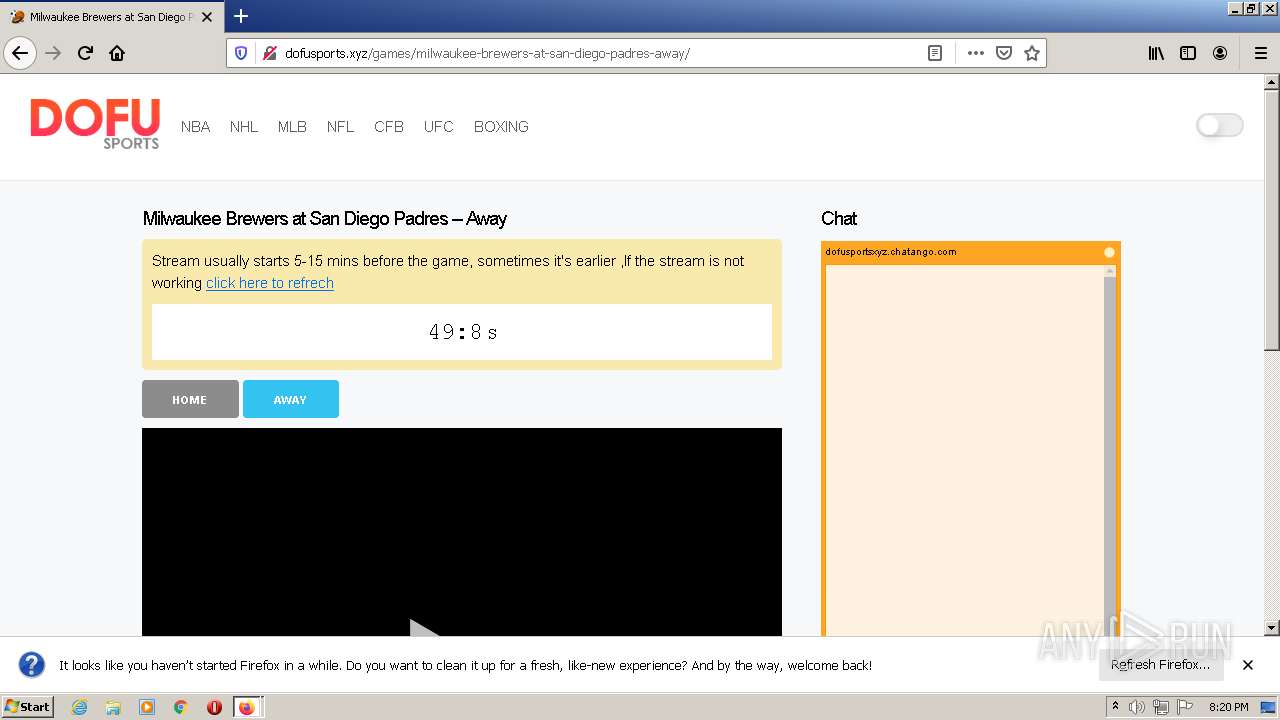
Task: Click the browser forward arrow
Action: pyautogui.click(x=53, y=53)
